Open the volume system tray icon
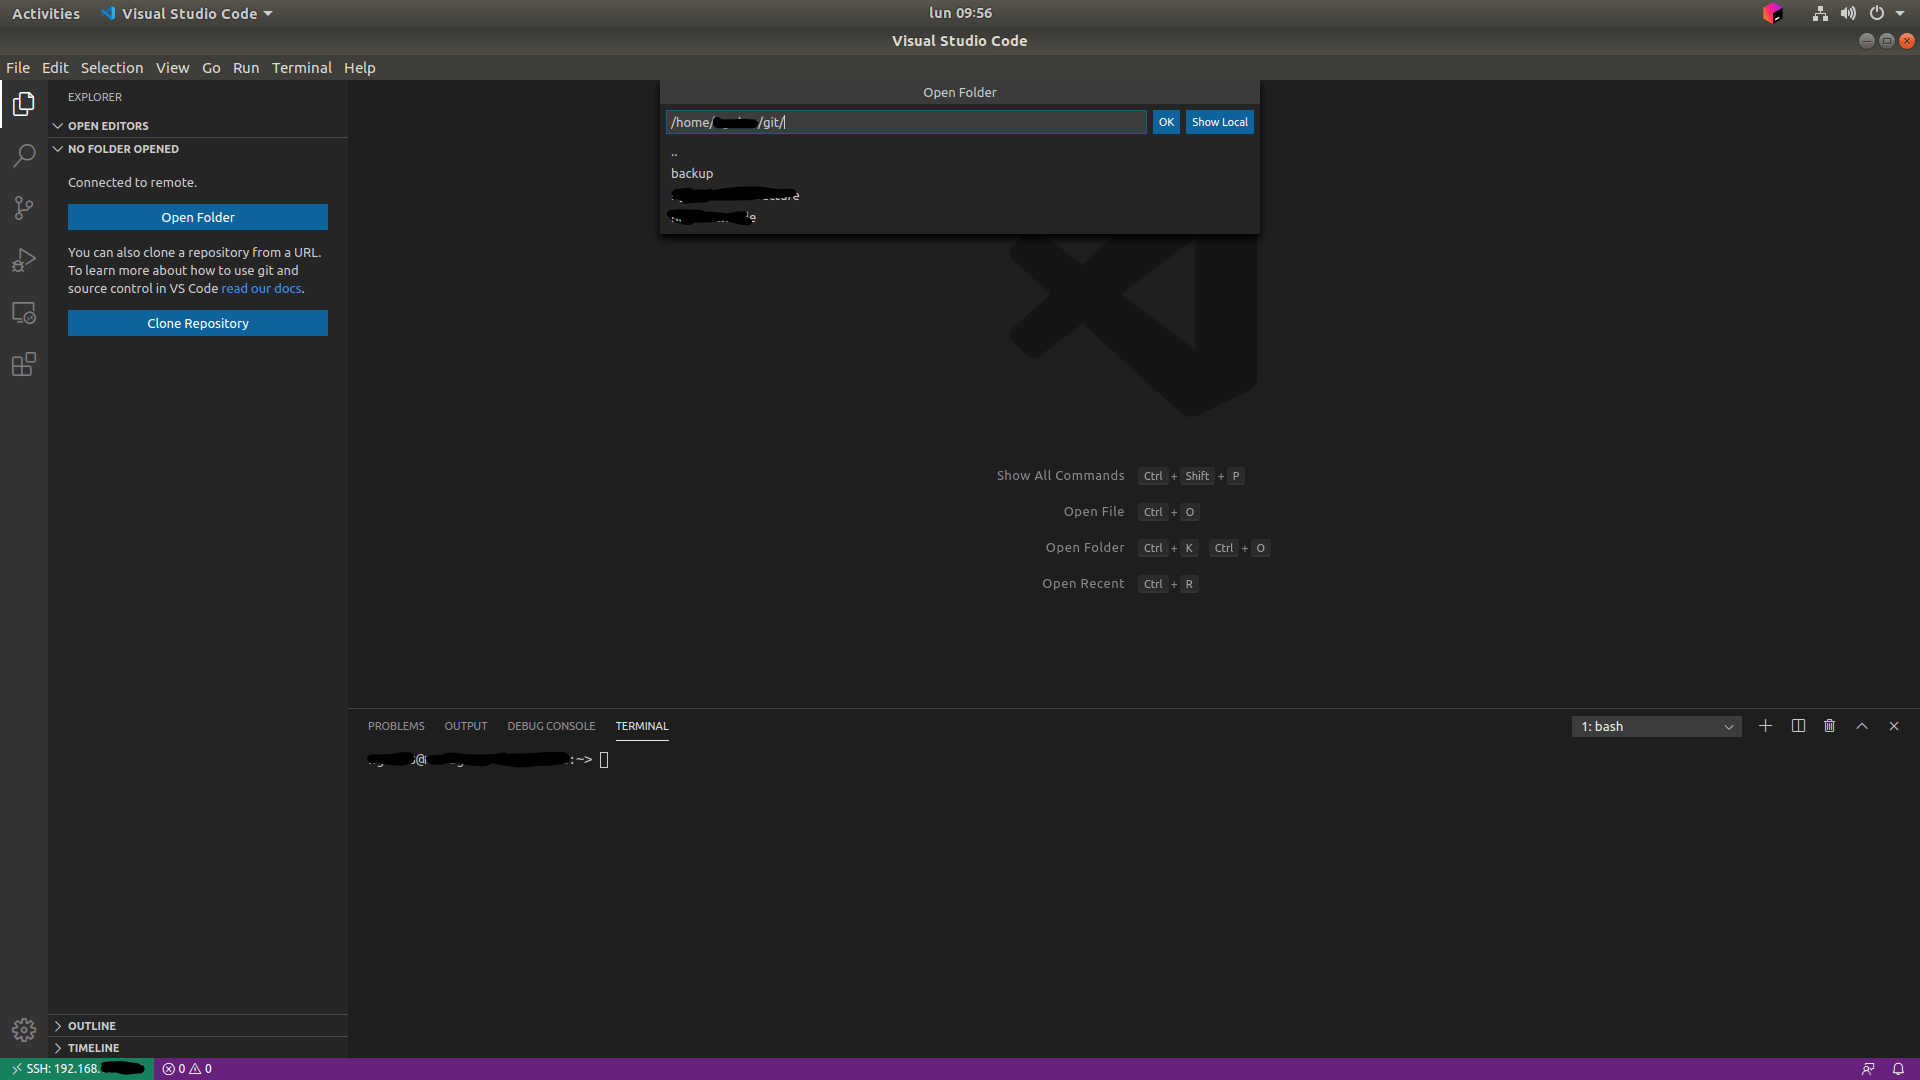Viewport: 1920px width, 1080px height. click(1848, 13)
